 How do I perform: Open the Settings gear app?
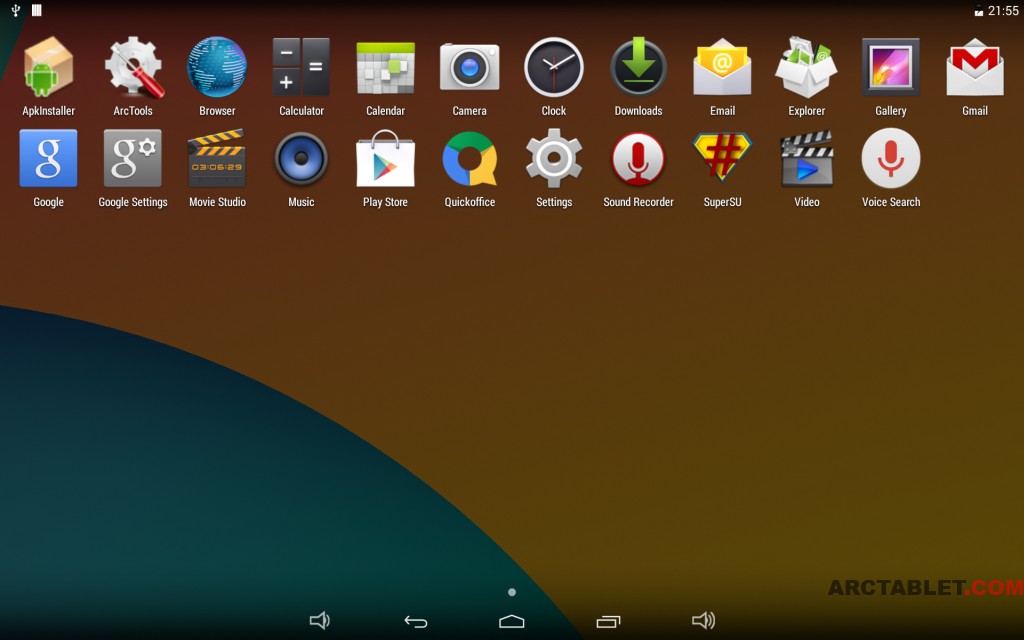coord(554,159)
